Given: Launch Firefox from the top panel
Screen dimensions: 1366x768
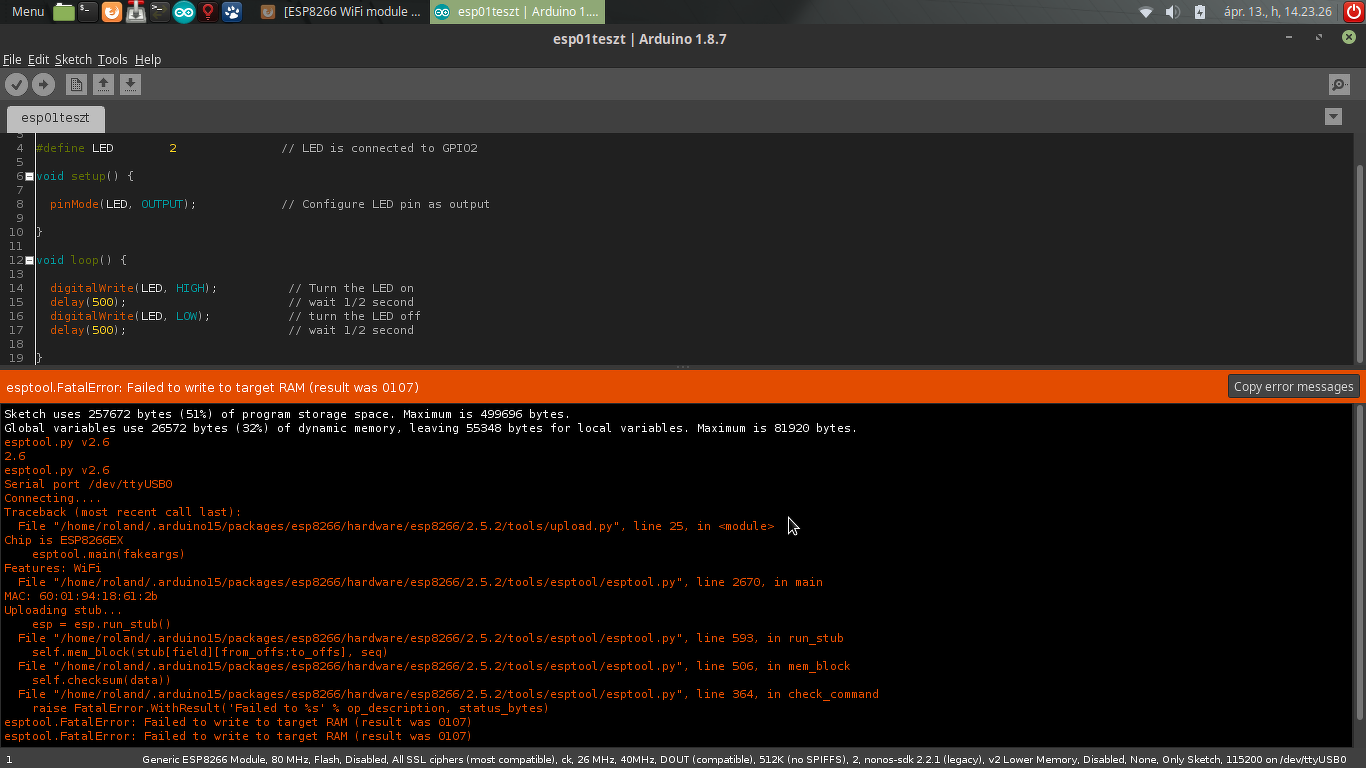Looking at the screenshot, I should click(x=112, y=12).
